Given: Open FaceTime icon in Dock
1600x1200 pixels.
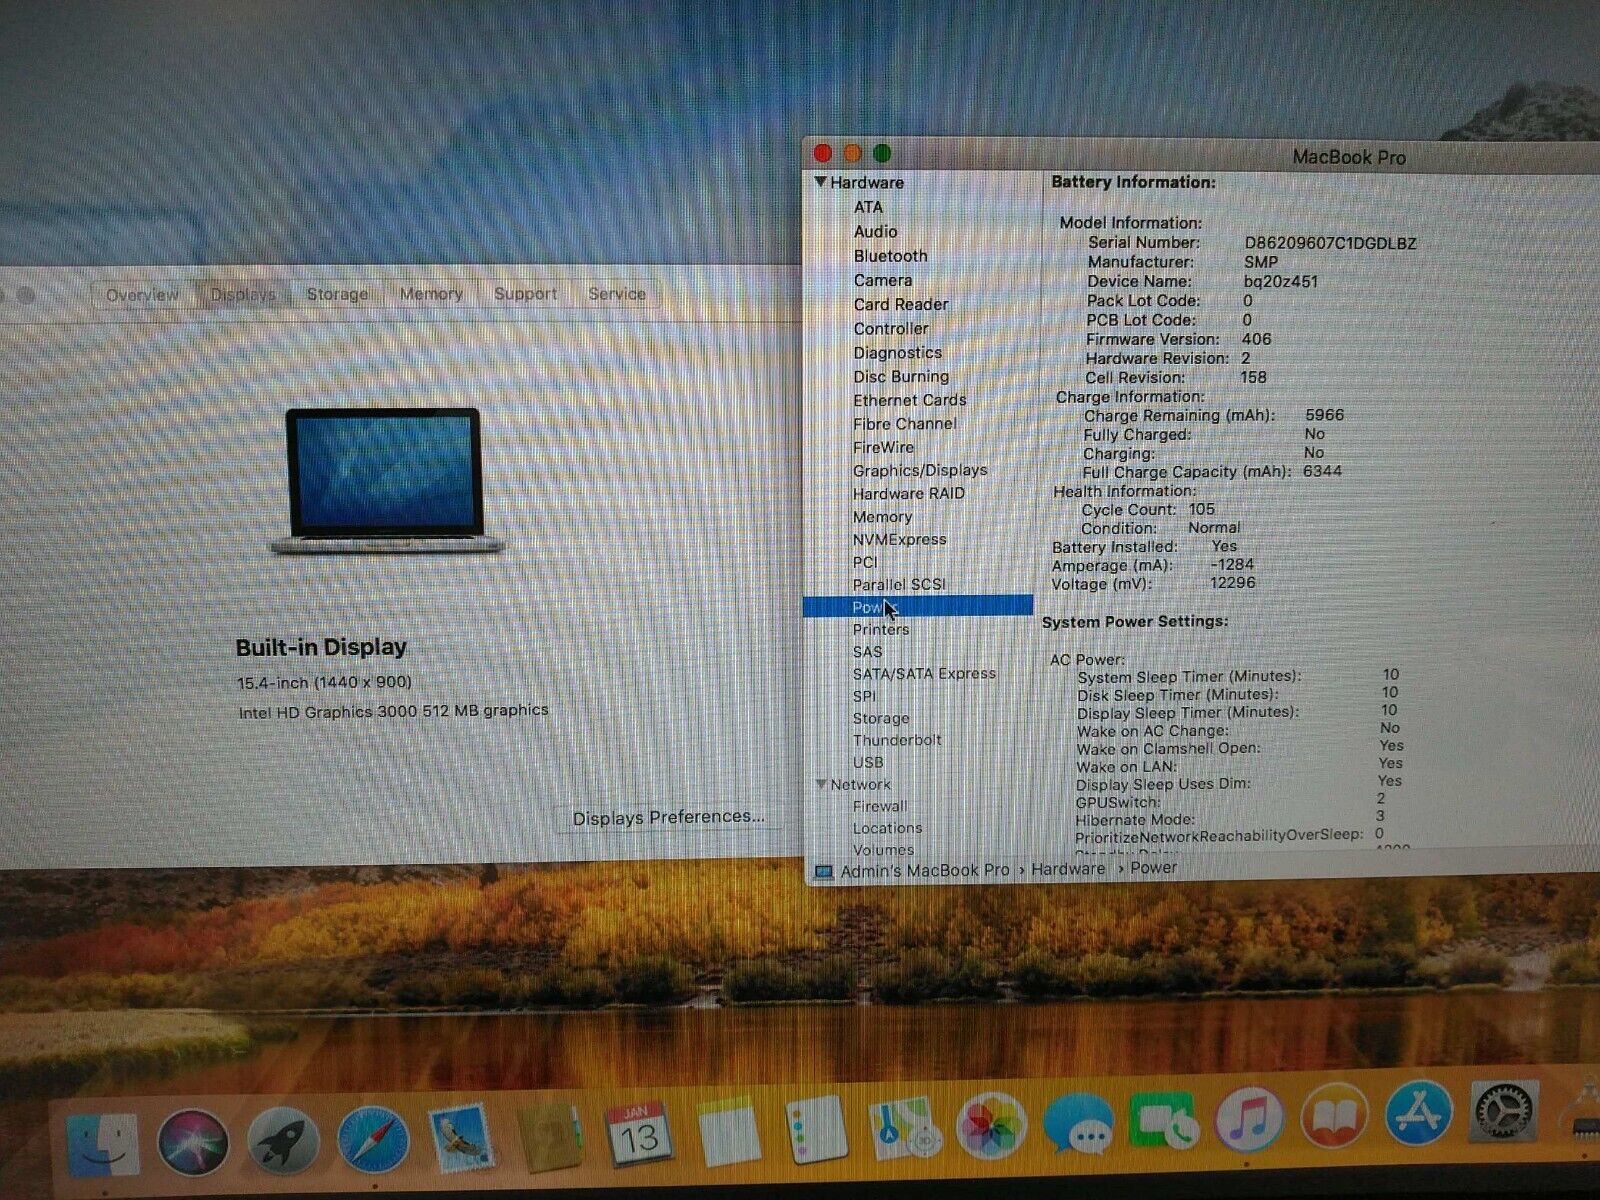Looking at the screenshot, I should point(1164,1122).
